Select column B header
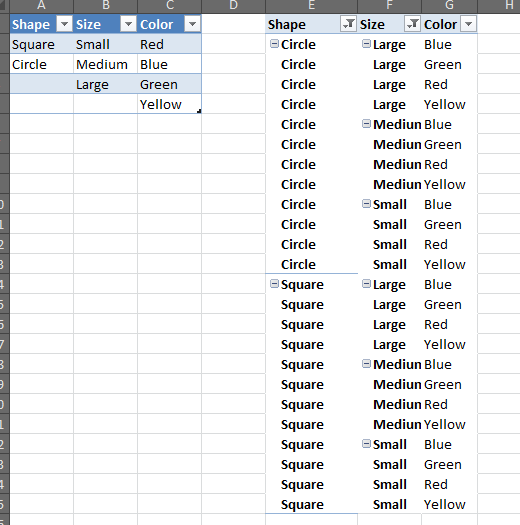 click(x=105, y=5)
